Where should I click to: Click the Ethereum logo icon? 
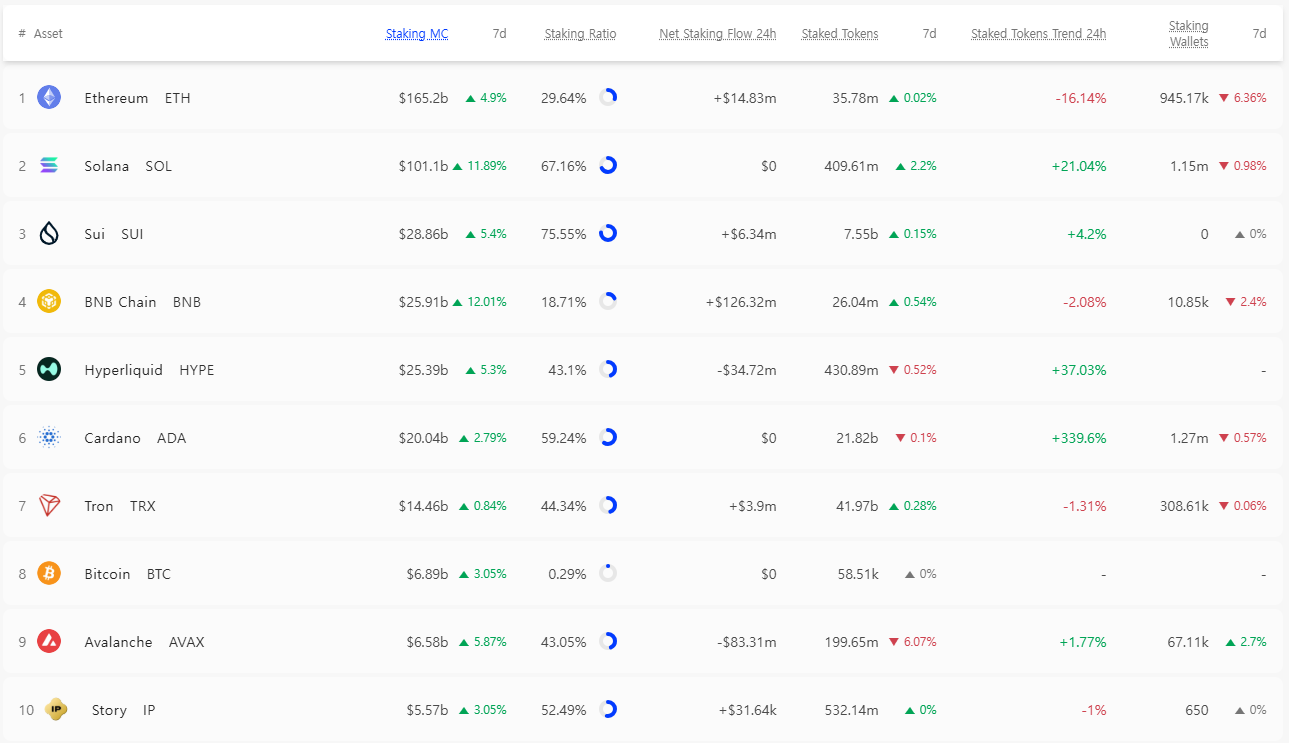[x=49, y=97]
